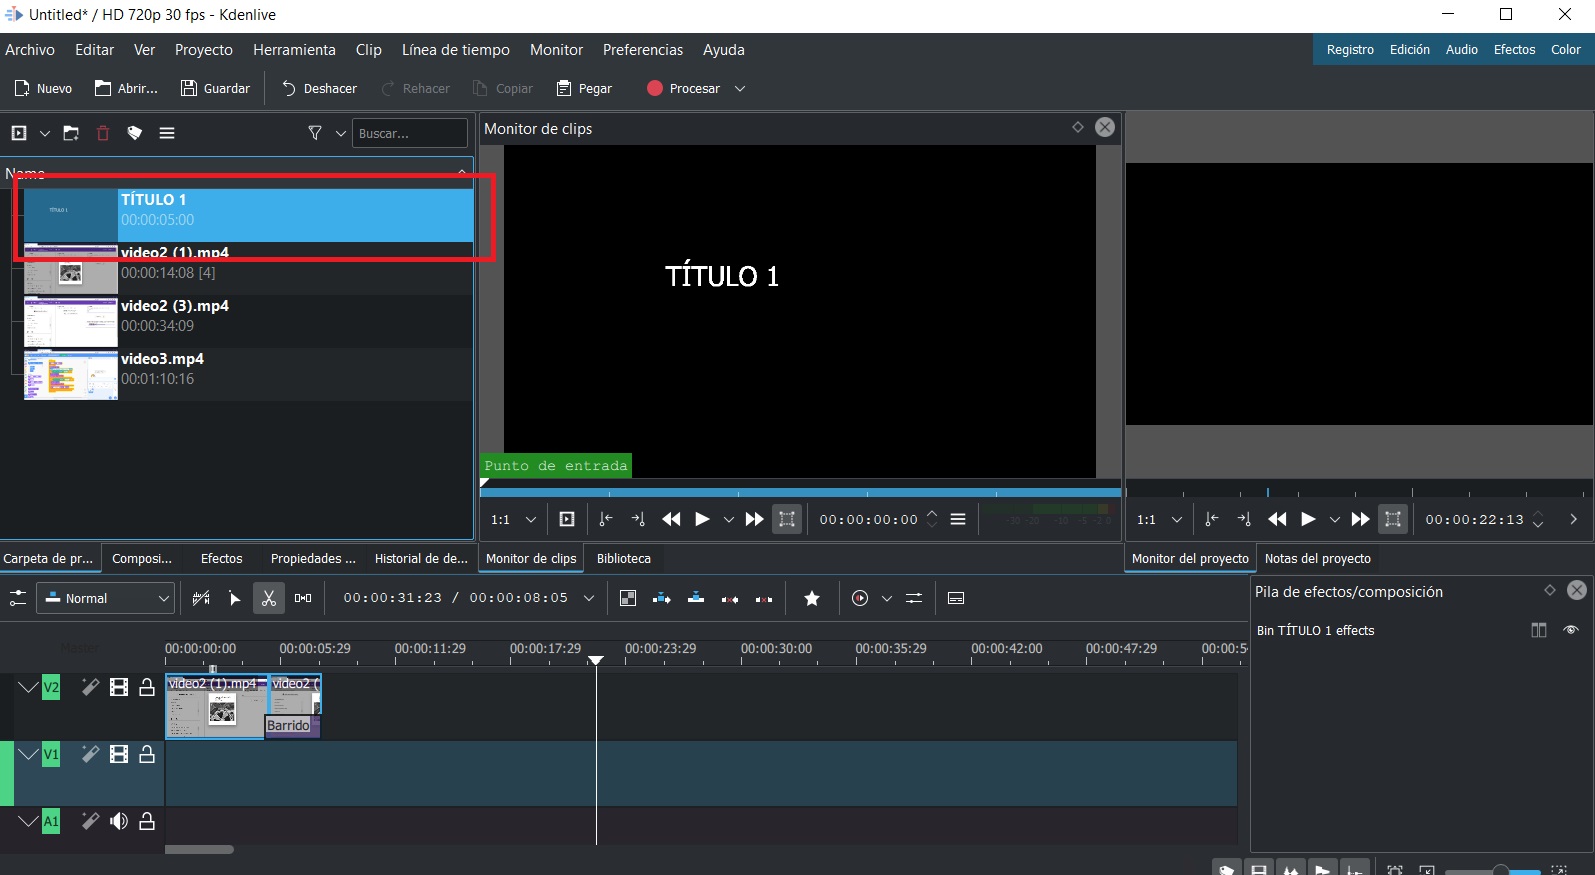Viewport: 1595px width, 875px height.
Task: Click the lift timeline zone icon
Action: (x=764, y=599)
